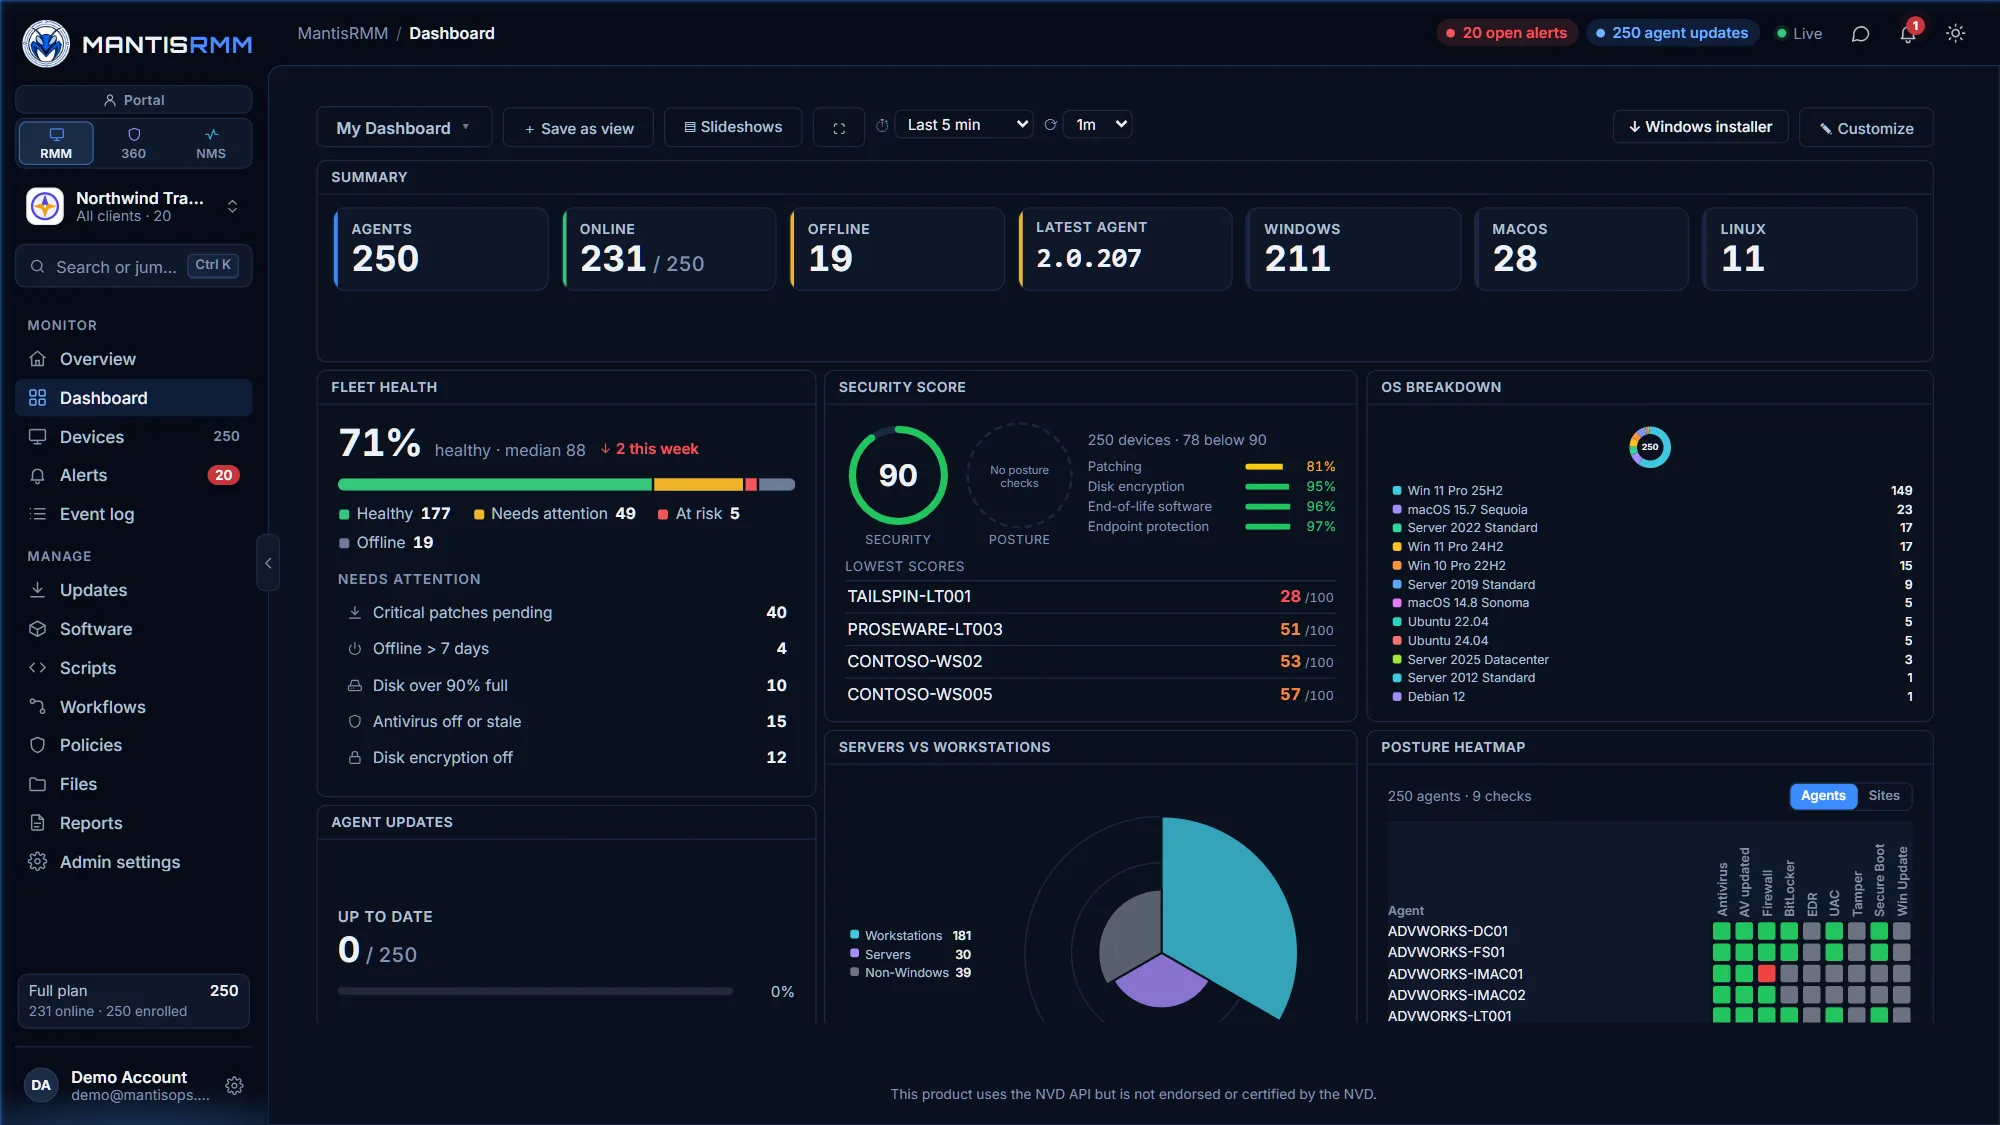Click MantisRMM breadcrumb link
The height and width of the screenshot is (1125, 2000).
tap(342, 33)
